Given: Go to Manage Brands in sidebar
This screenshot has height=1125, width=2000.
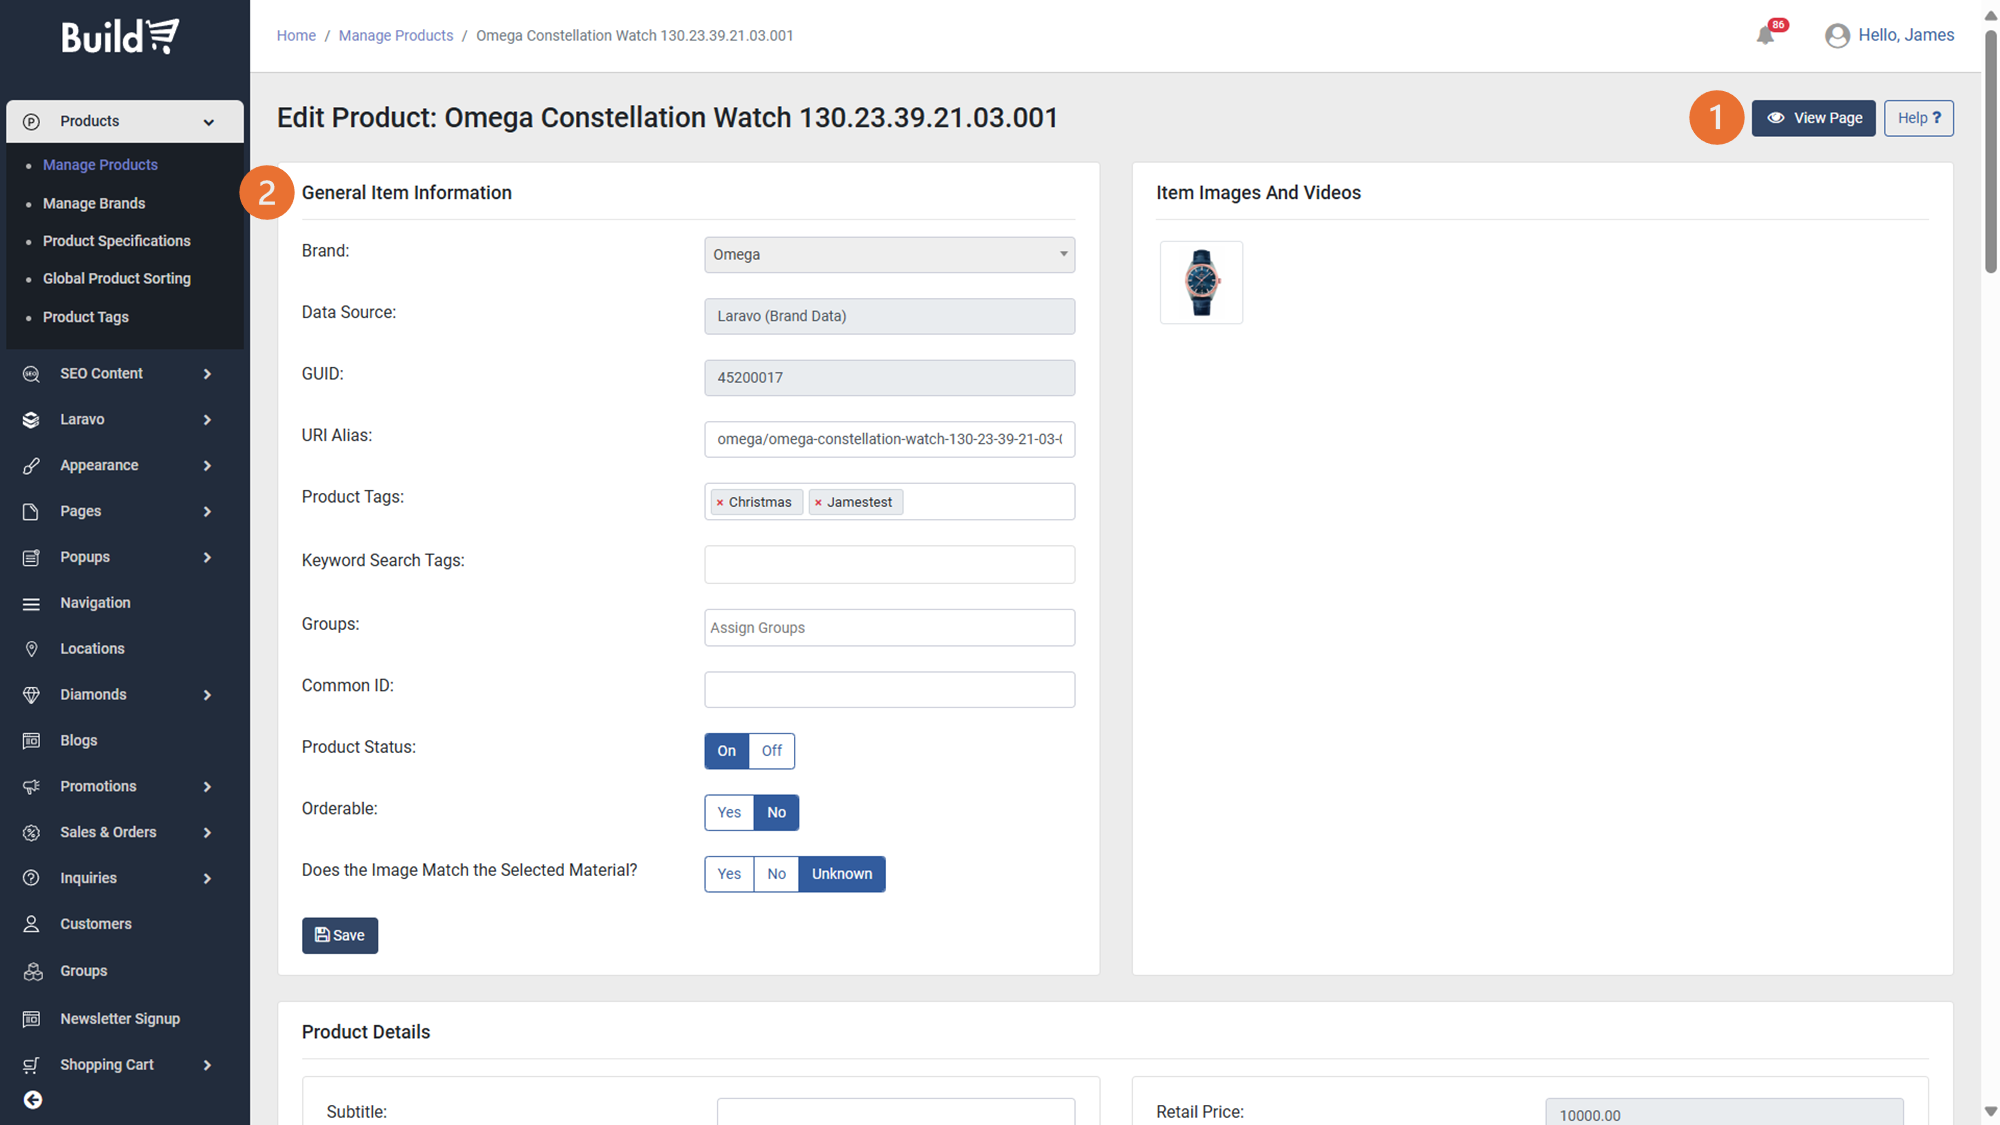Looking at the screenshot, I should click(x=94, y=203).
